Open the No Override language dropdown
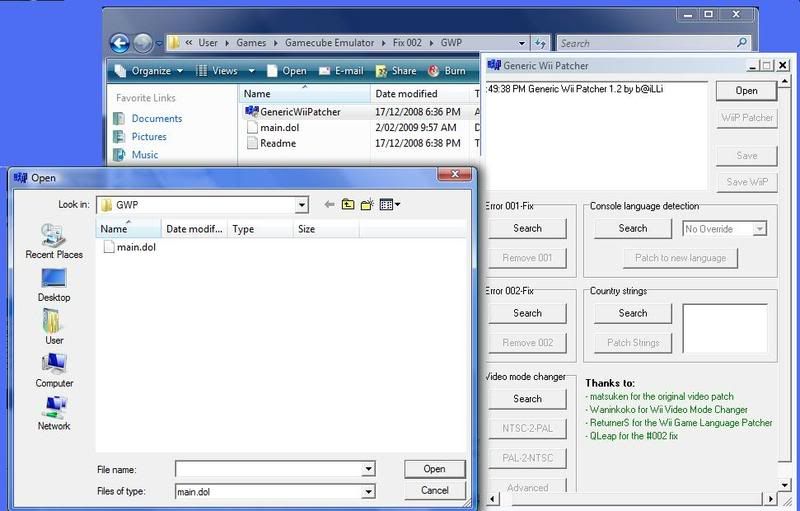Viewport: 800px width, 511px height. 760,229
